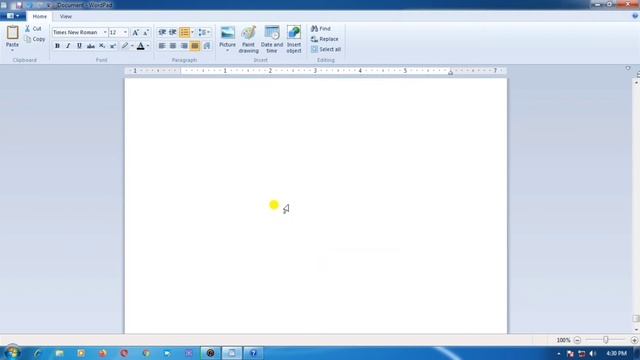Switch to the View tab
Viewport: 640px width, 360px height.
tap(66, 17)
